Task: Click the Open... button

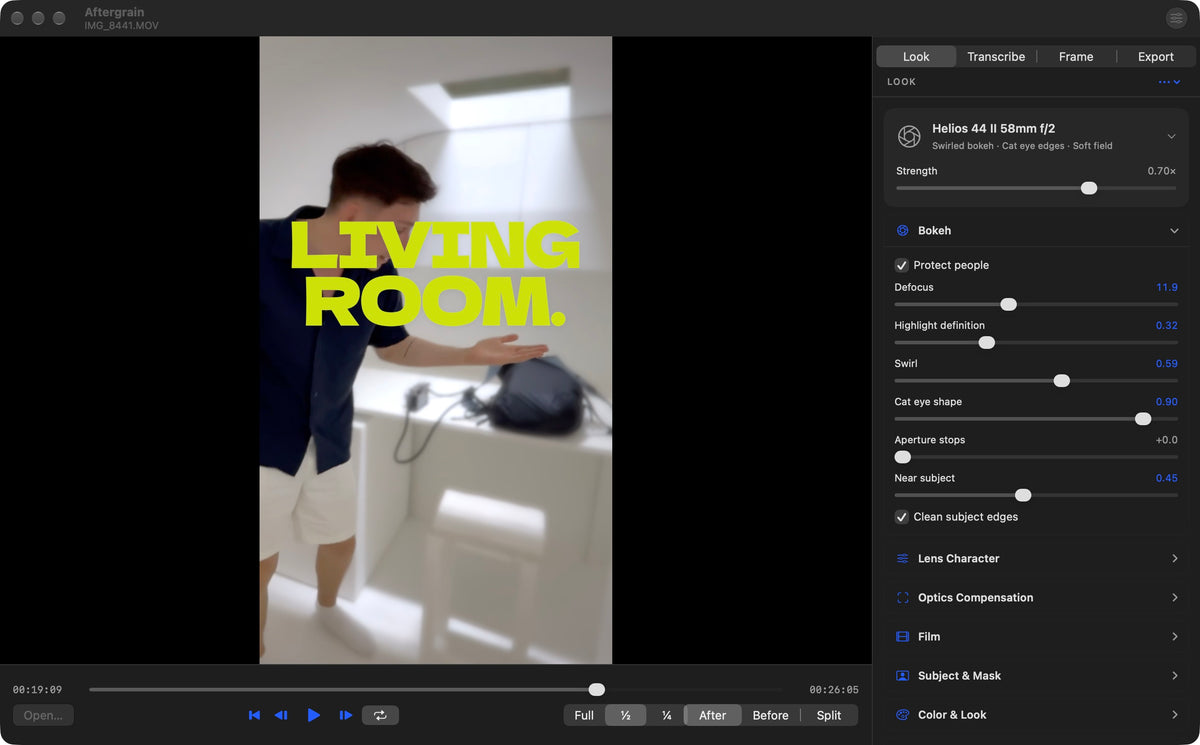Action: click(x=43, y=715)
